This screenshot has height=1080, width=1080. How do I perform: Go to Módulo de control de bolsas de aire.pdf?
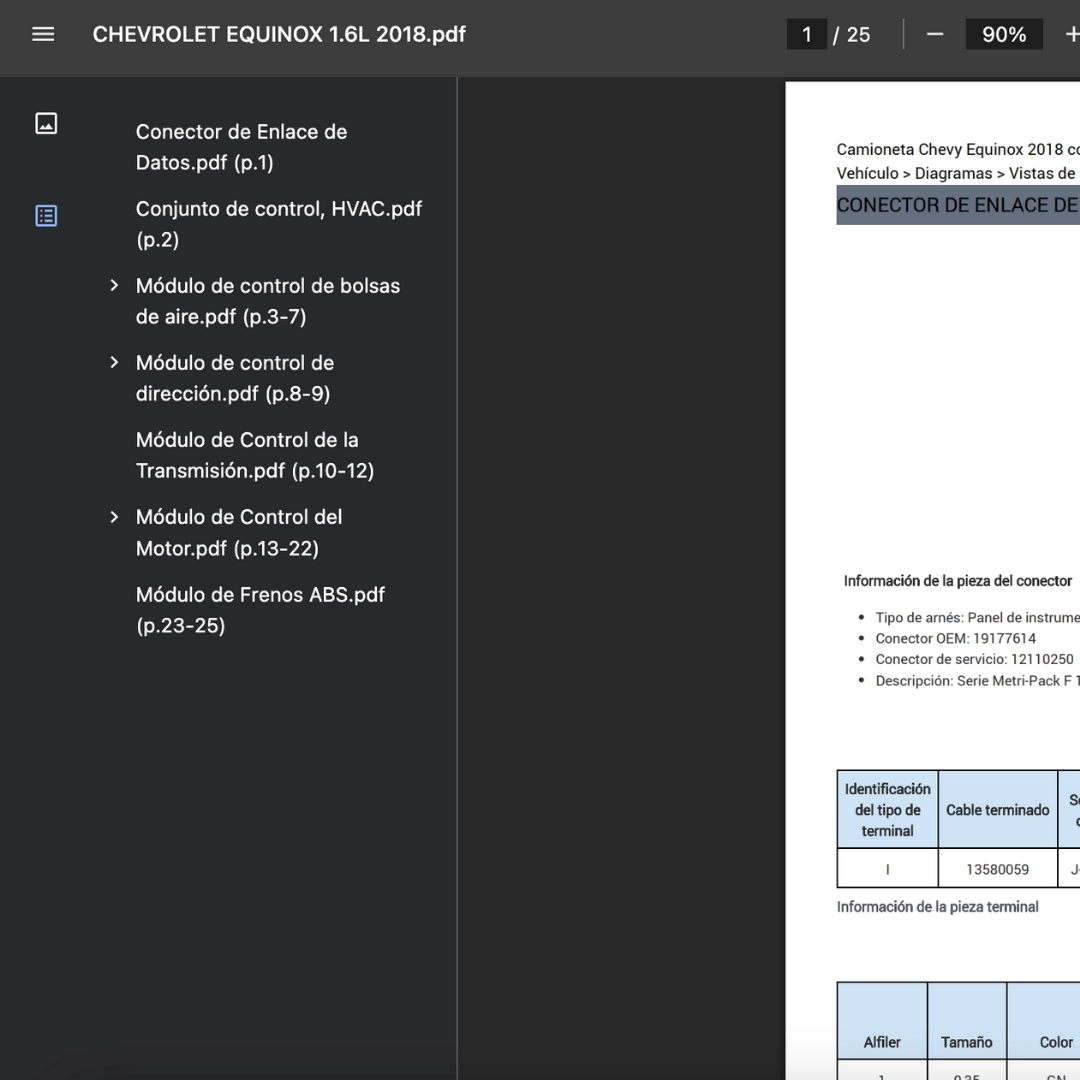point(267,302)
